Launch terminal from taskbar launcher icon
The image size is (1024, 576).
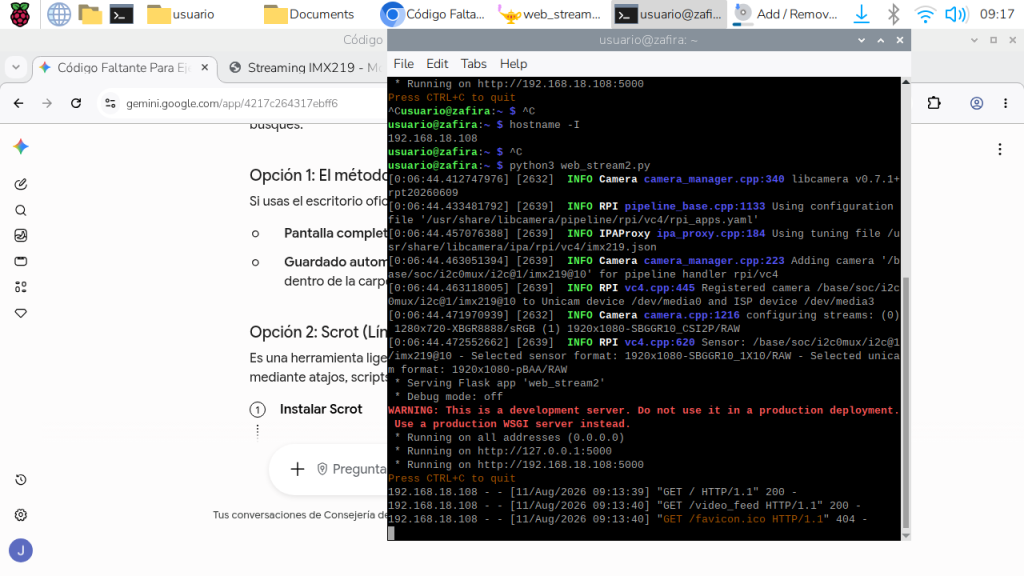tap(121, 14)
